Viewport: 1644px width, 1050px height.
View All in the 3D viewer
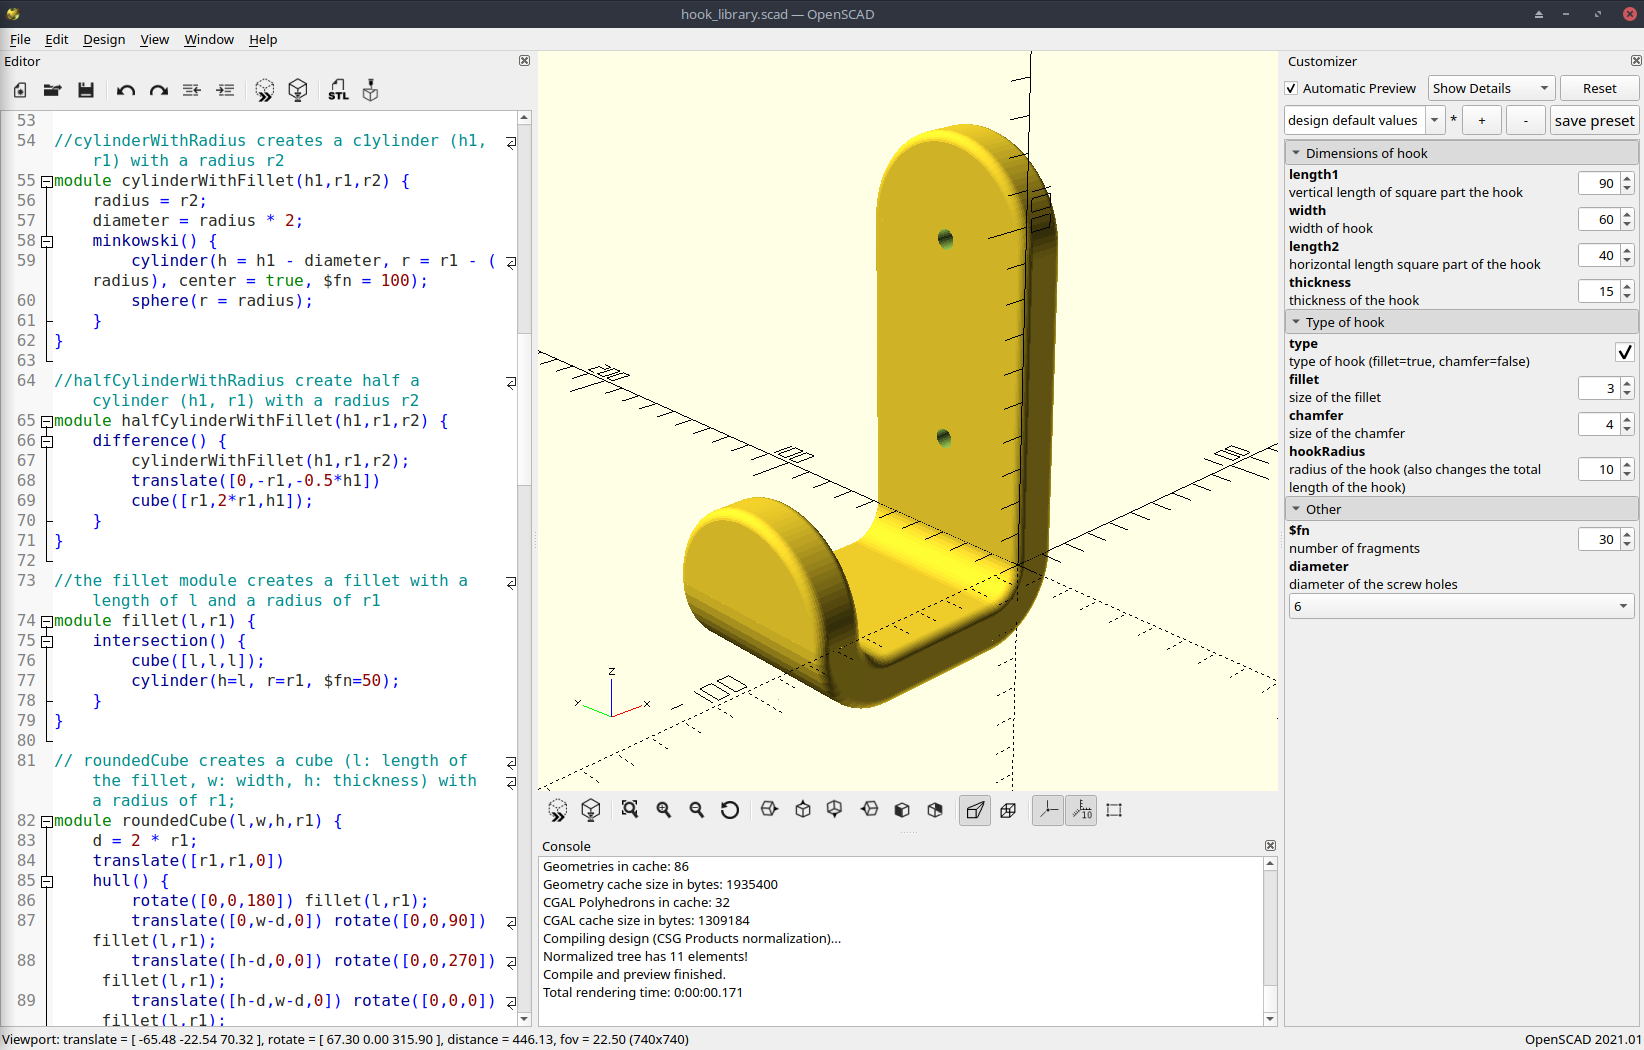(630, 810)
